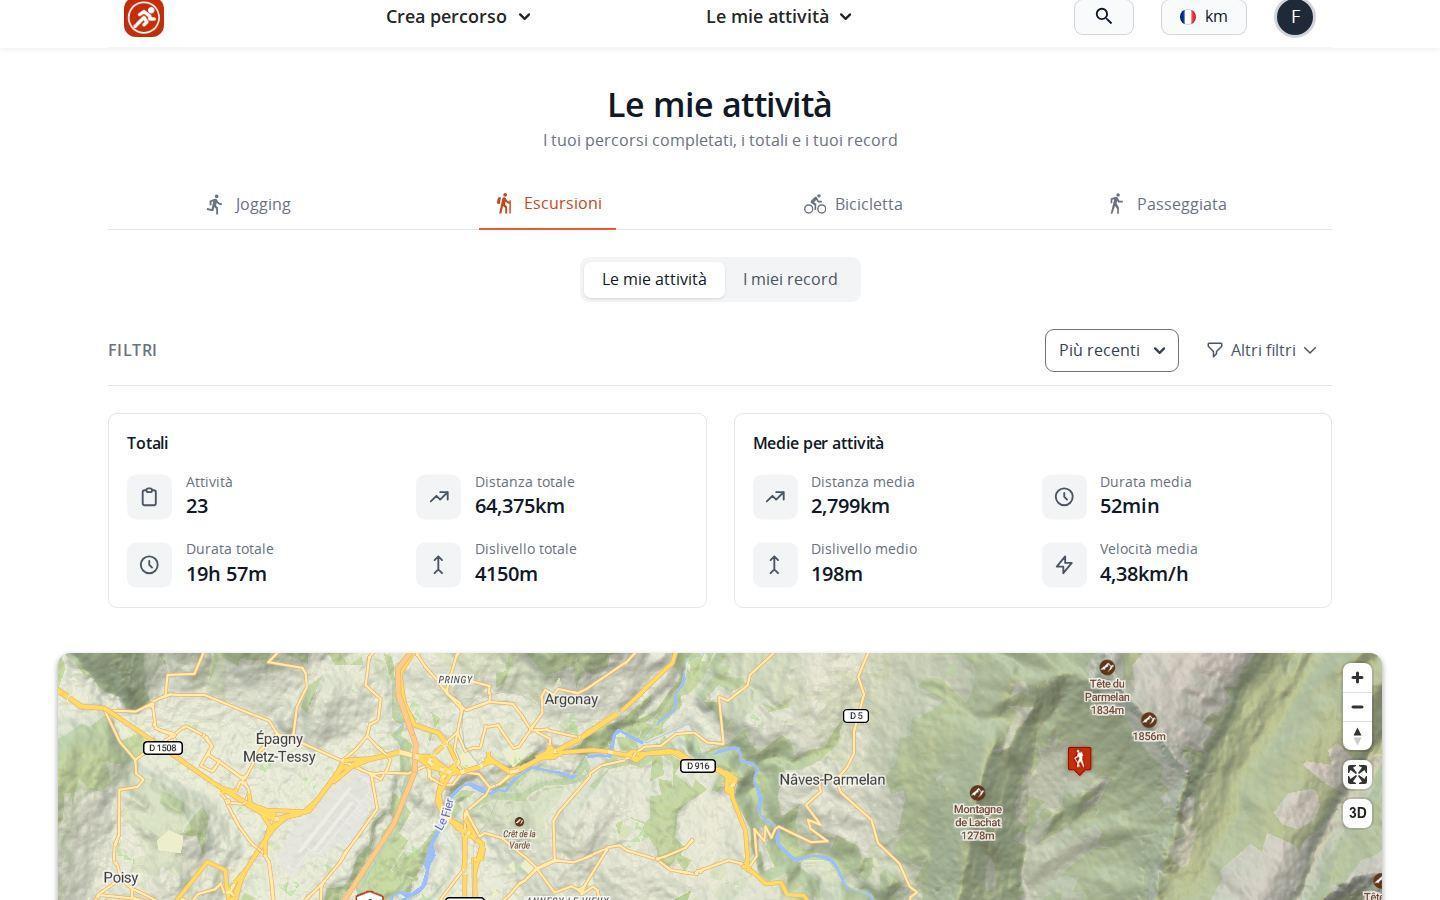
Task: Click the French flag km units button
Action: 1204,16
